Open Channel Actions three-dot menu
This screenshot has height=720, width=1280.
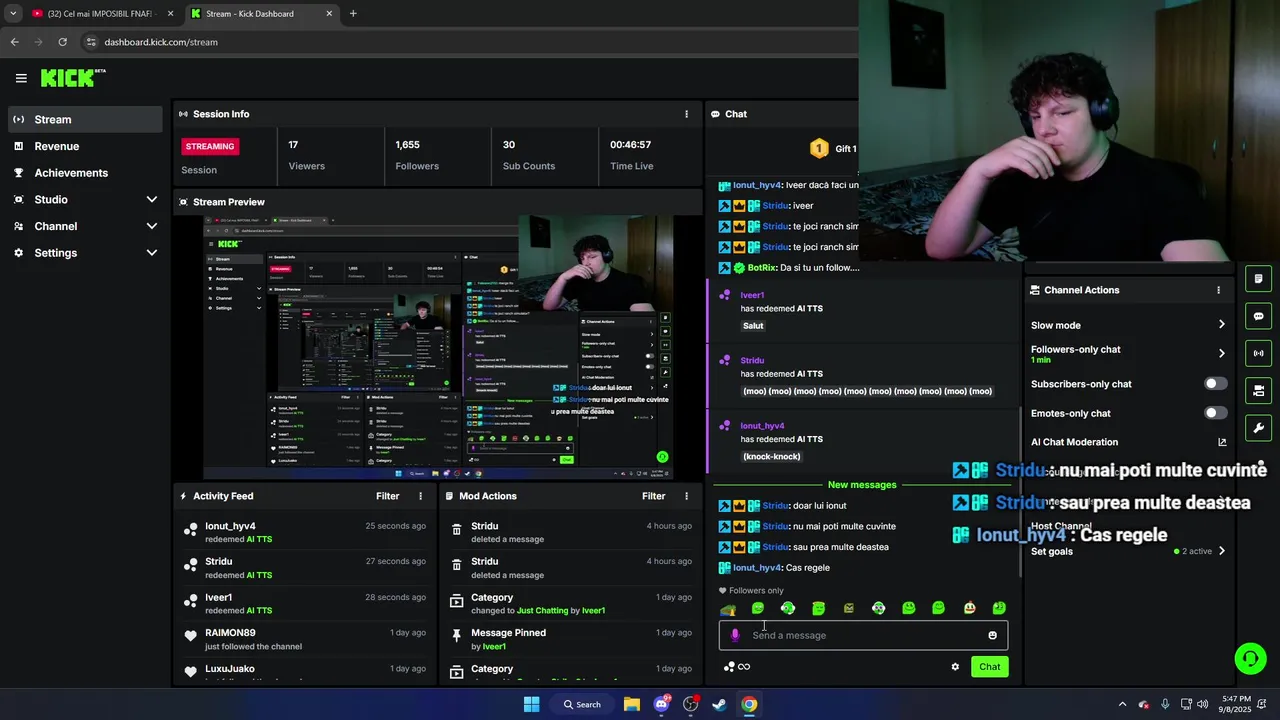[x=1218, y=290]
